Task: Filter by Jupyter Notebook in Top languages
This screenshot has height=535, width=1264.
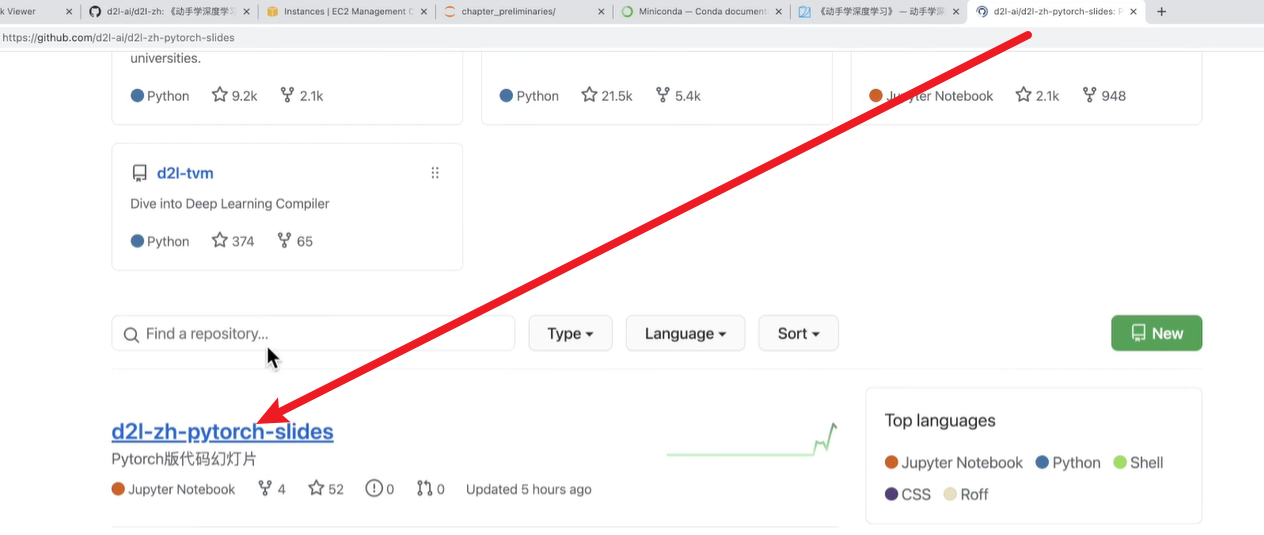Action: 954,463
